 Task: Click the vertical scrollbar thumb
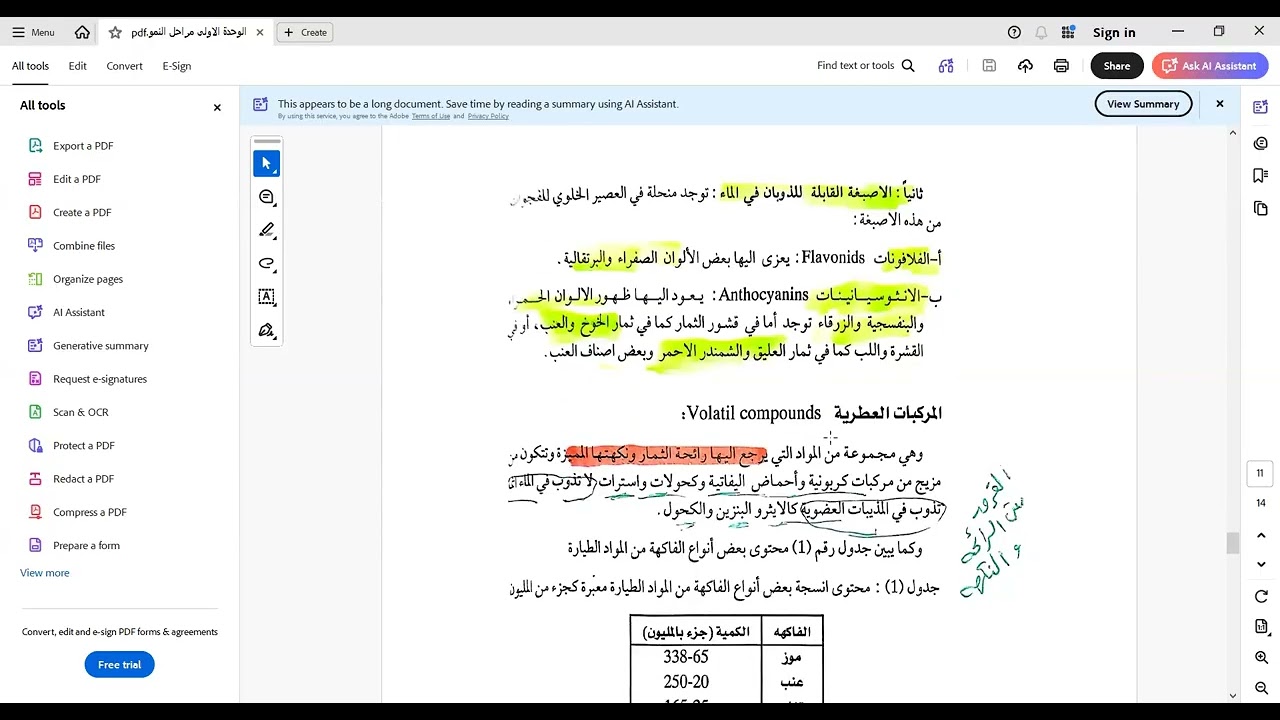(x=1232, y=543)
